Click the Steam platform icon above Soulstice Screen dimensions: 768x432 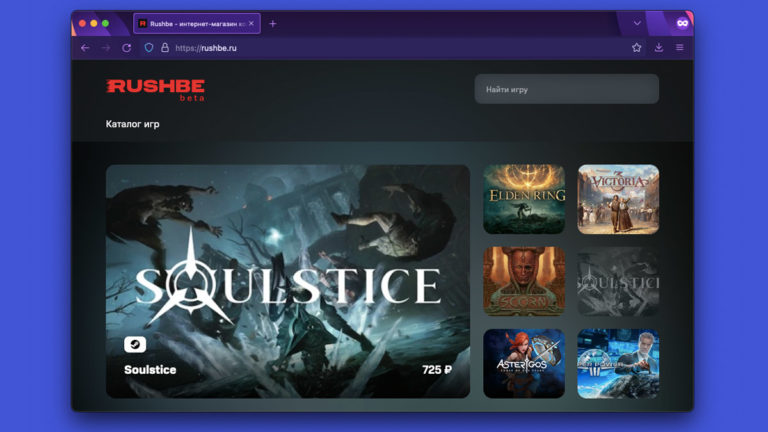pyautogui.click(x=135, y=344)
